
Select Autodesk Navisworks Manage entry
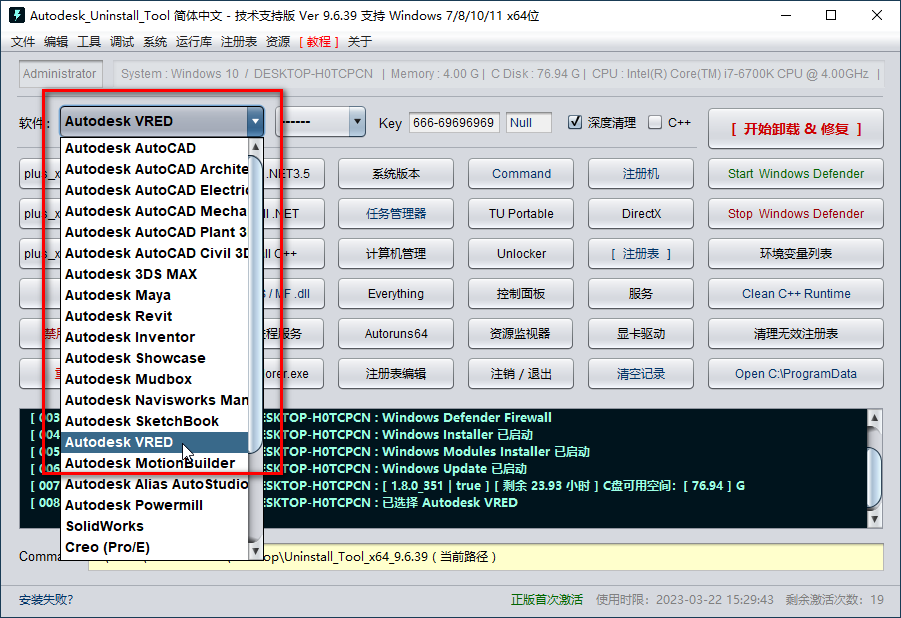coord(155,400)
